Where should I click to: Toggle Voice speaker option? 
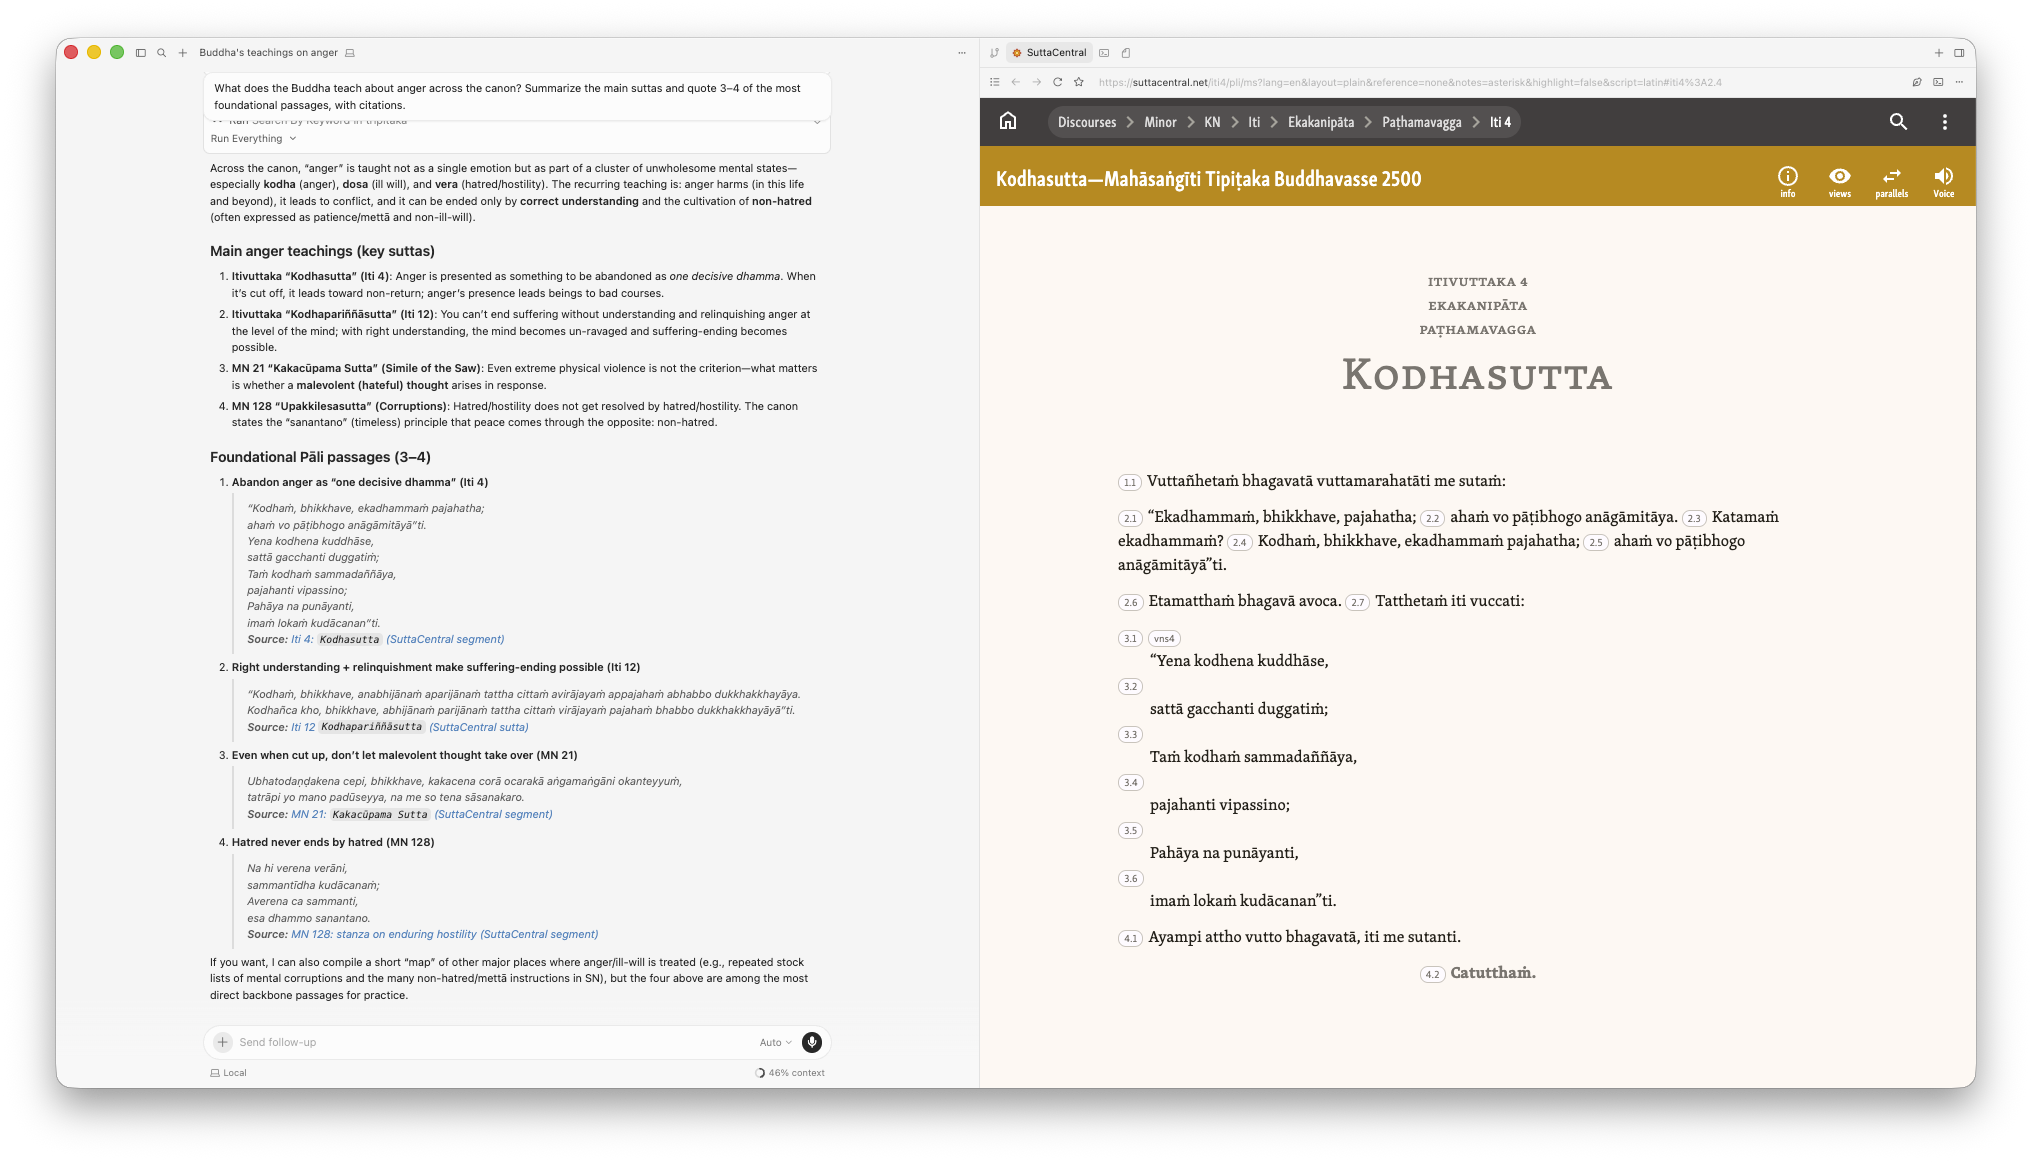(1943, 181)
